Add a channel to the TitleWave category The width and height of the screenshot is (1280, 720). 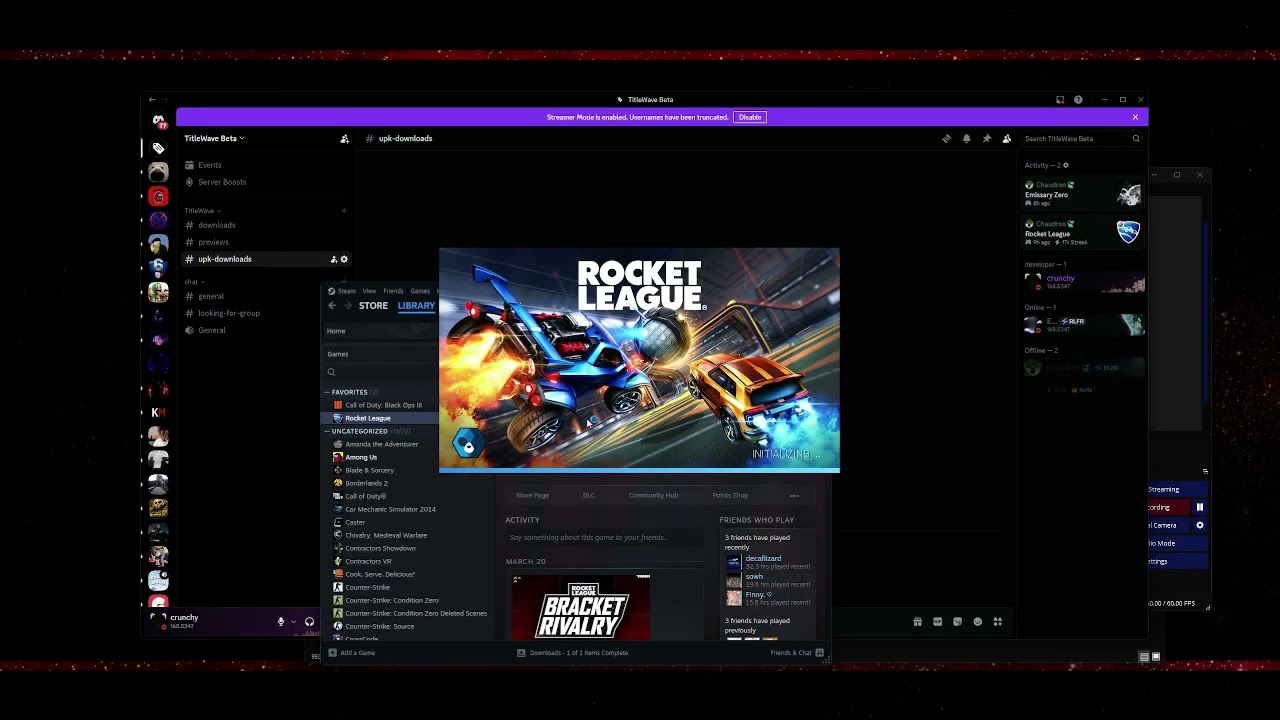tap(344, 211)
